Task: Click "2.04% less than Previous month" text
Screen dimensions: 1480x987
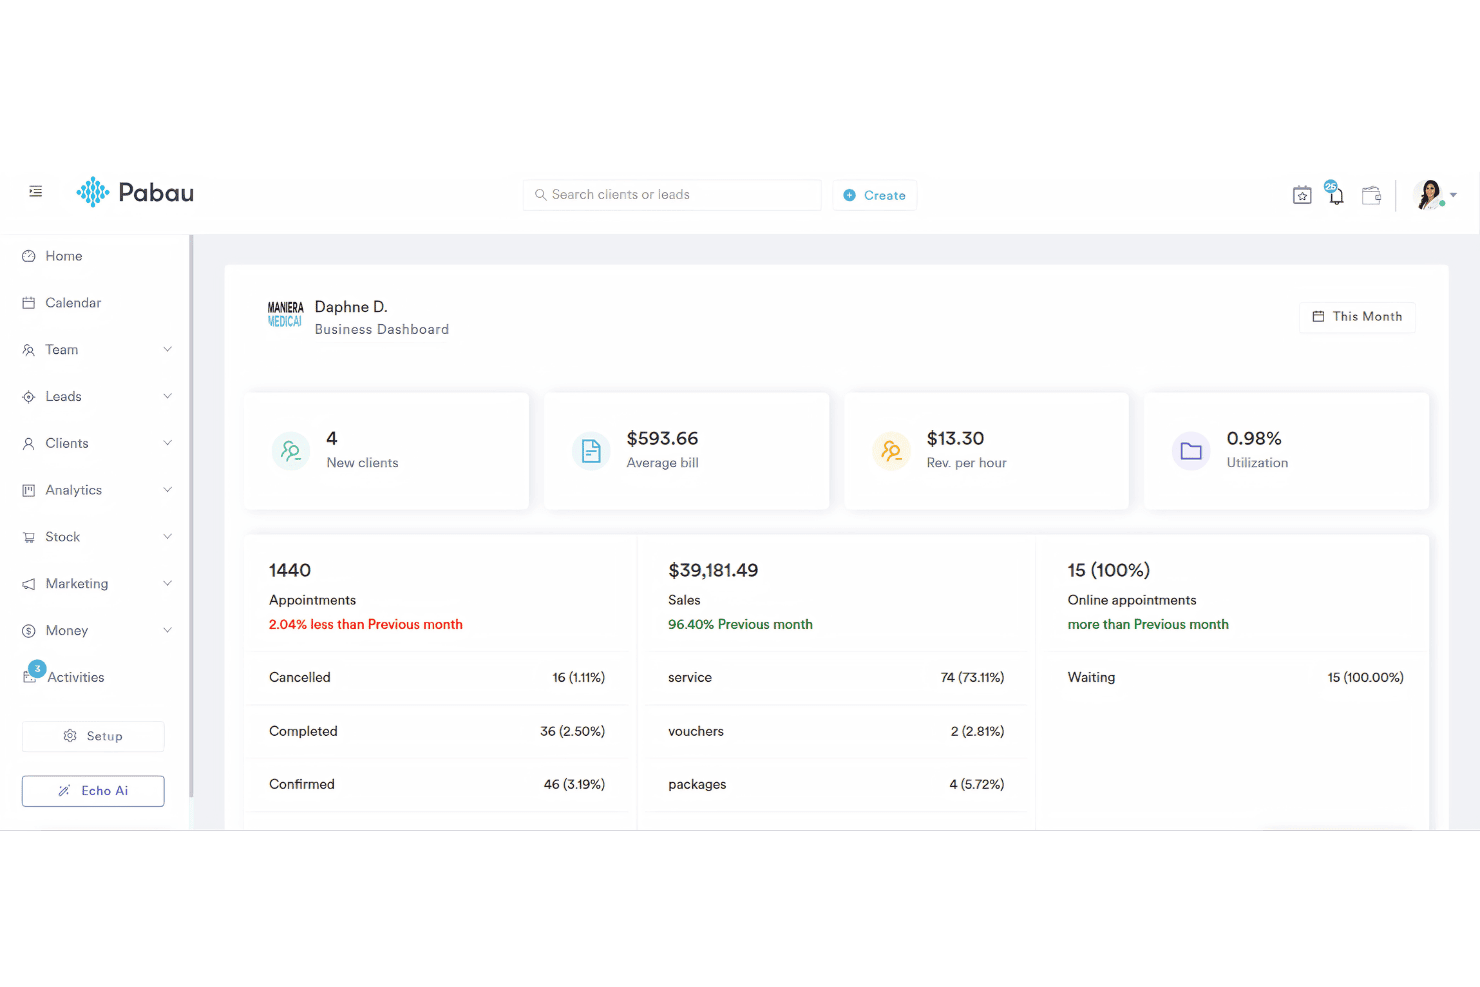Action: [x=366, y=624]
